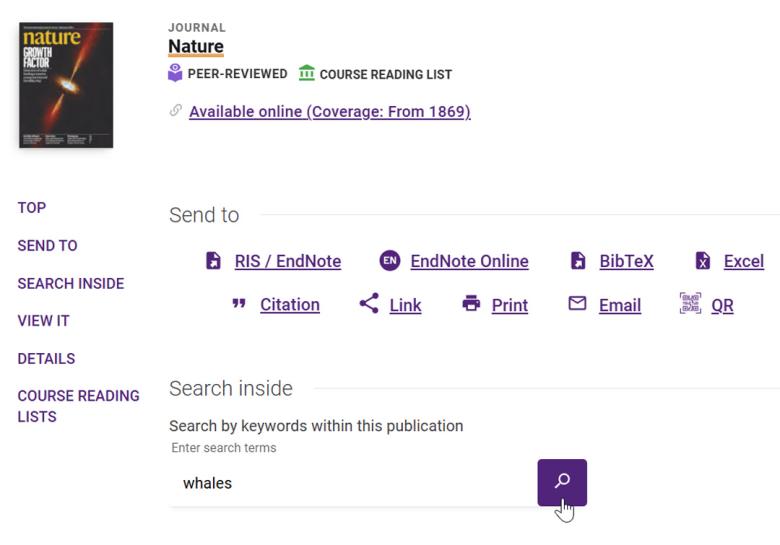This screenshot has width=780, height=545.
Task: Open the Available online coverage link
Action: 329,111
